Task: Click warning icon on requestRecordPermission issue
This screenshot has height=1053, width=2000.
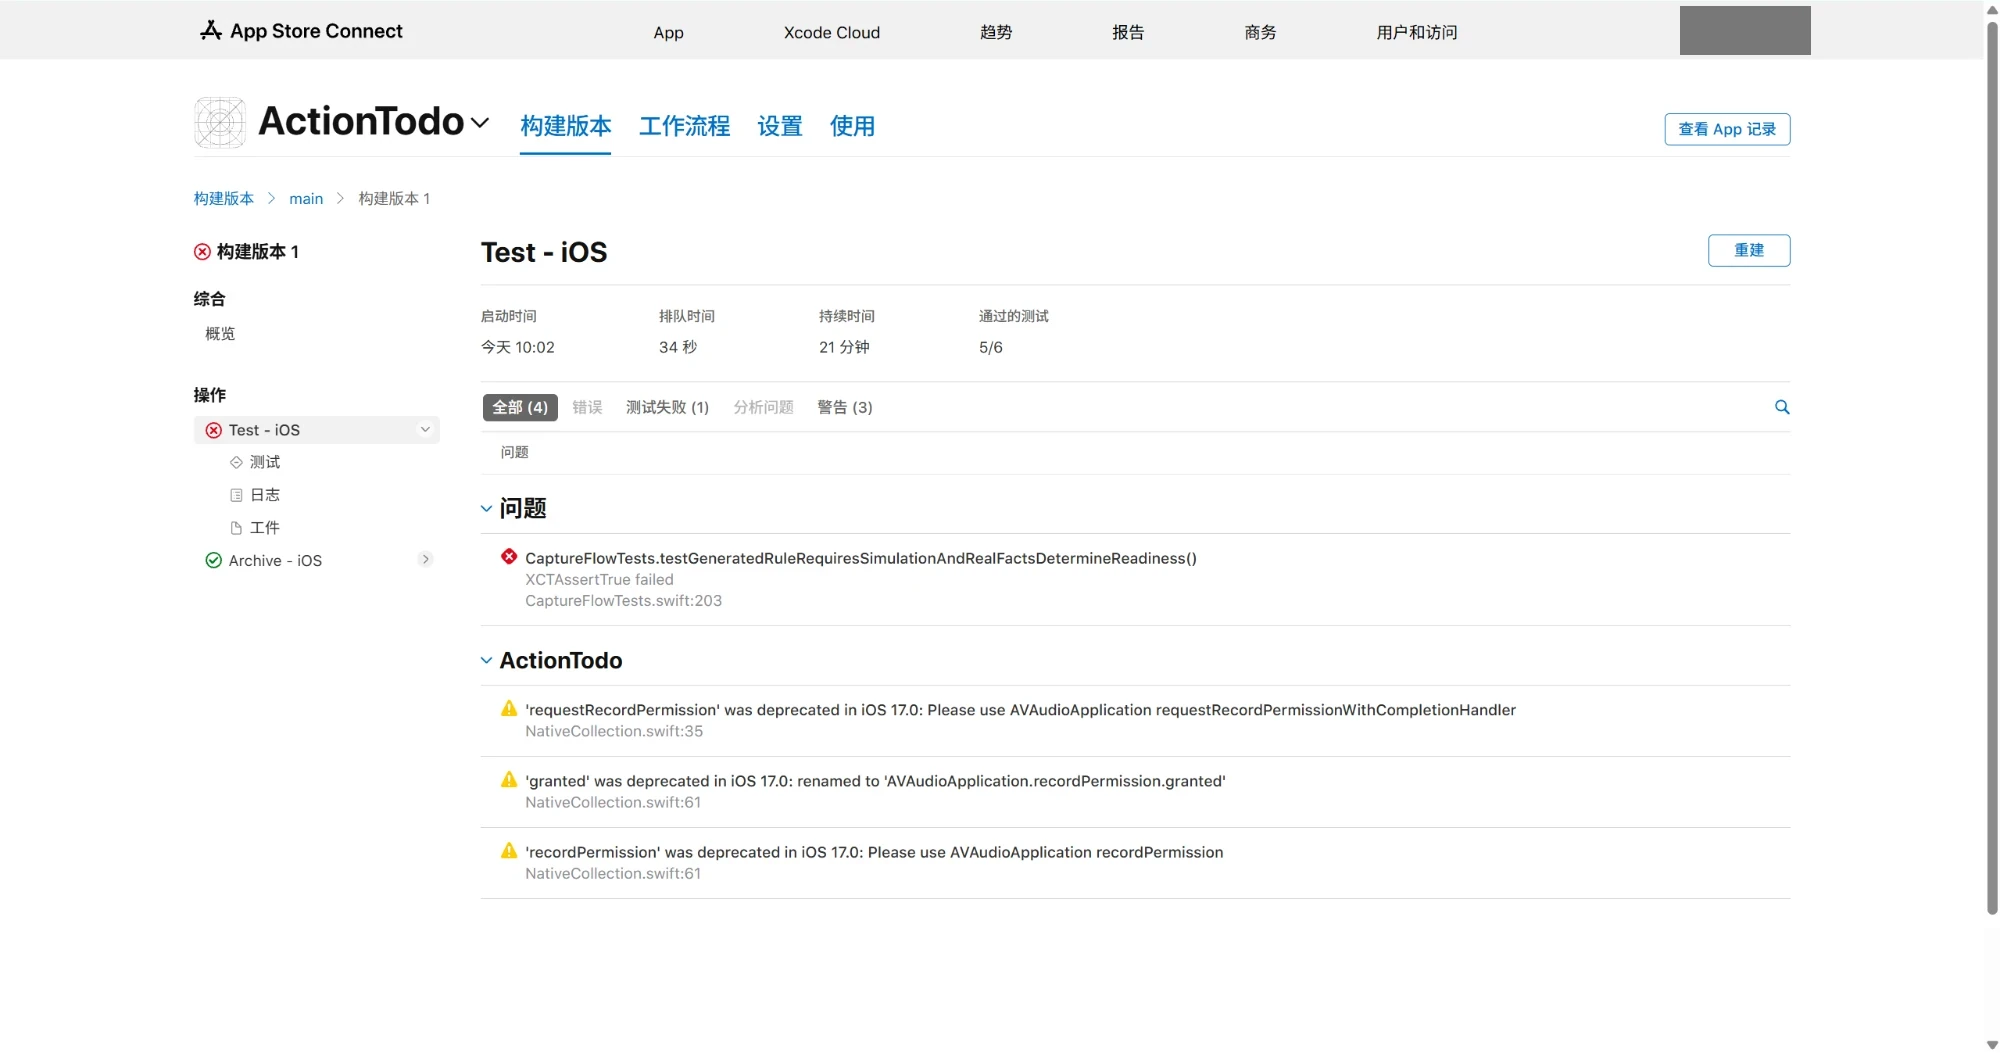Action: pyautogui.click(x=509, y=709)
